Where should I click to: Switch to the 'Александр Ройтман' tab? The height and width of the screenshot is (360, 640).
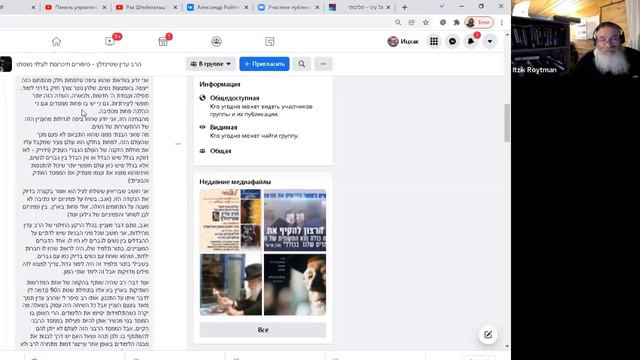(217, 7)
